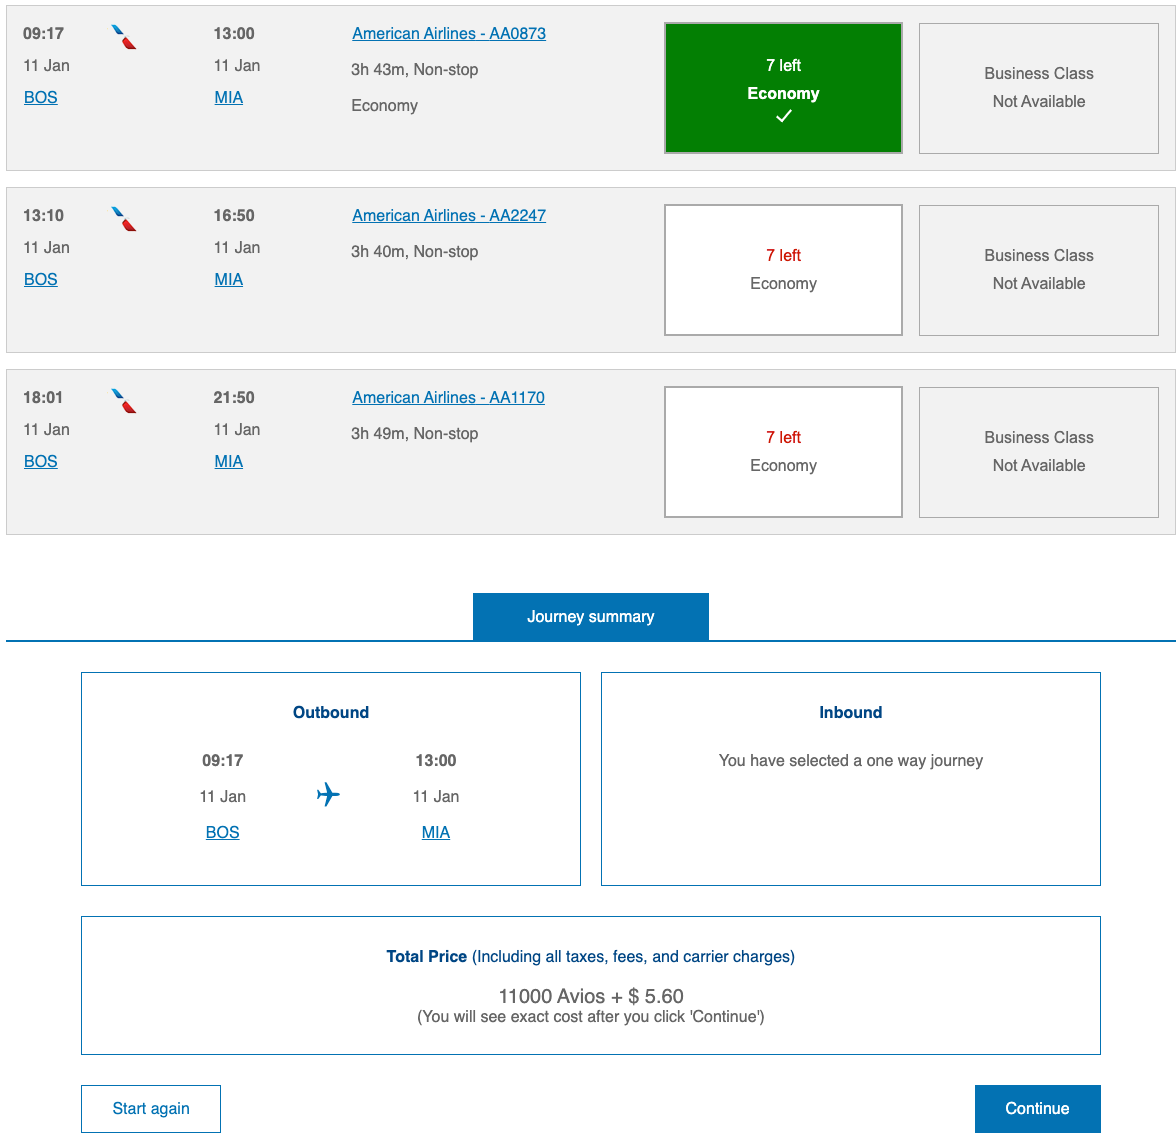Click 13:00 time in Outbound summary
The width and height of the screenshot is (1176, 1141).
[436, 761]
